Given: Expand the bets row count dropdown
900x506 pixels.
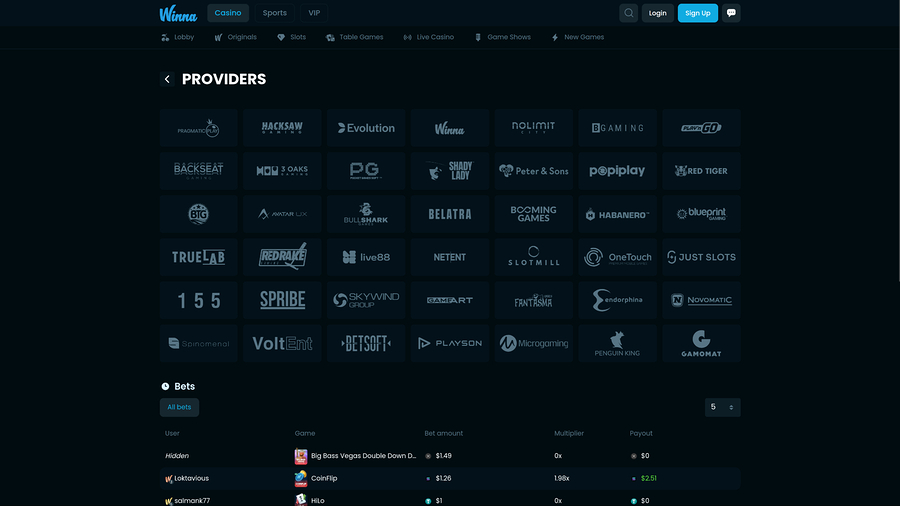Looking at the screenshot, I should point(722,407).
